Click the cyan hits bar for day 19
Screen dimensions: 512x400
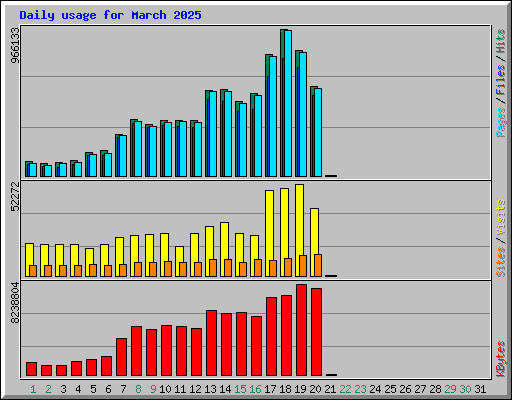pos(303,114)
